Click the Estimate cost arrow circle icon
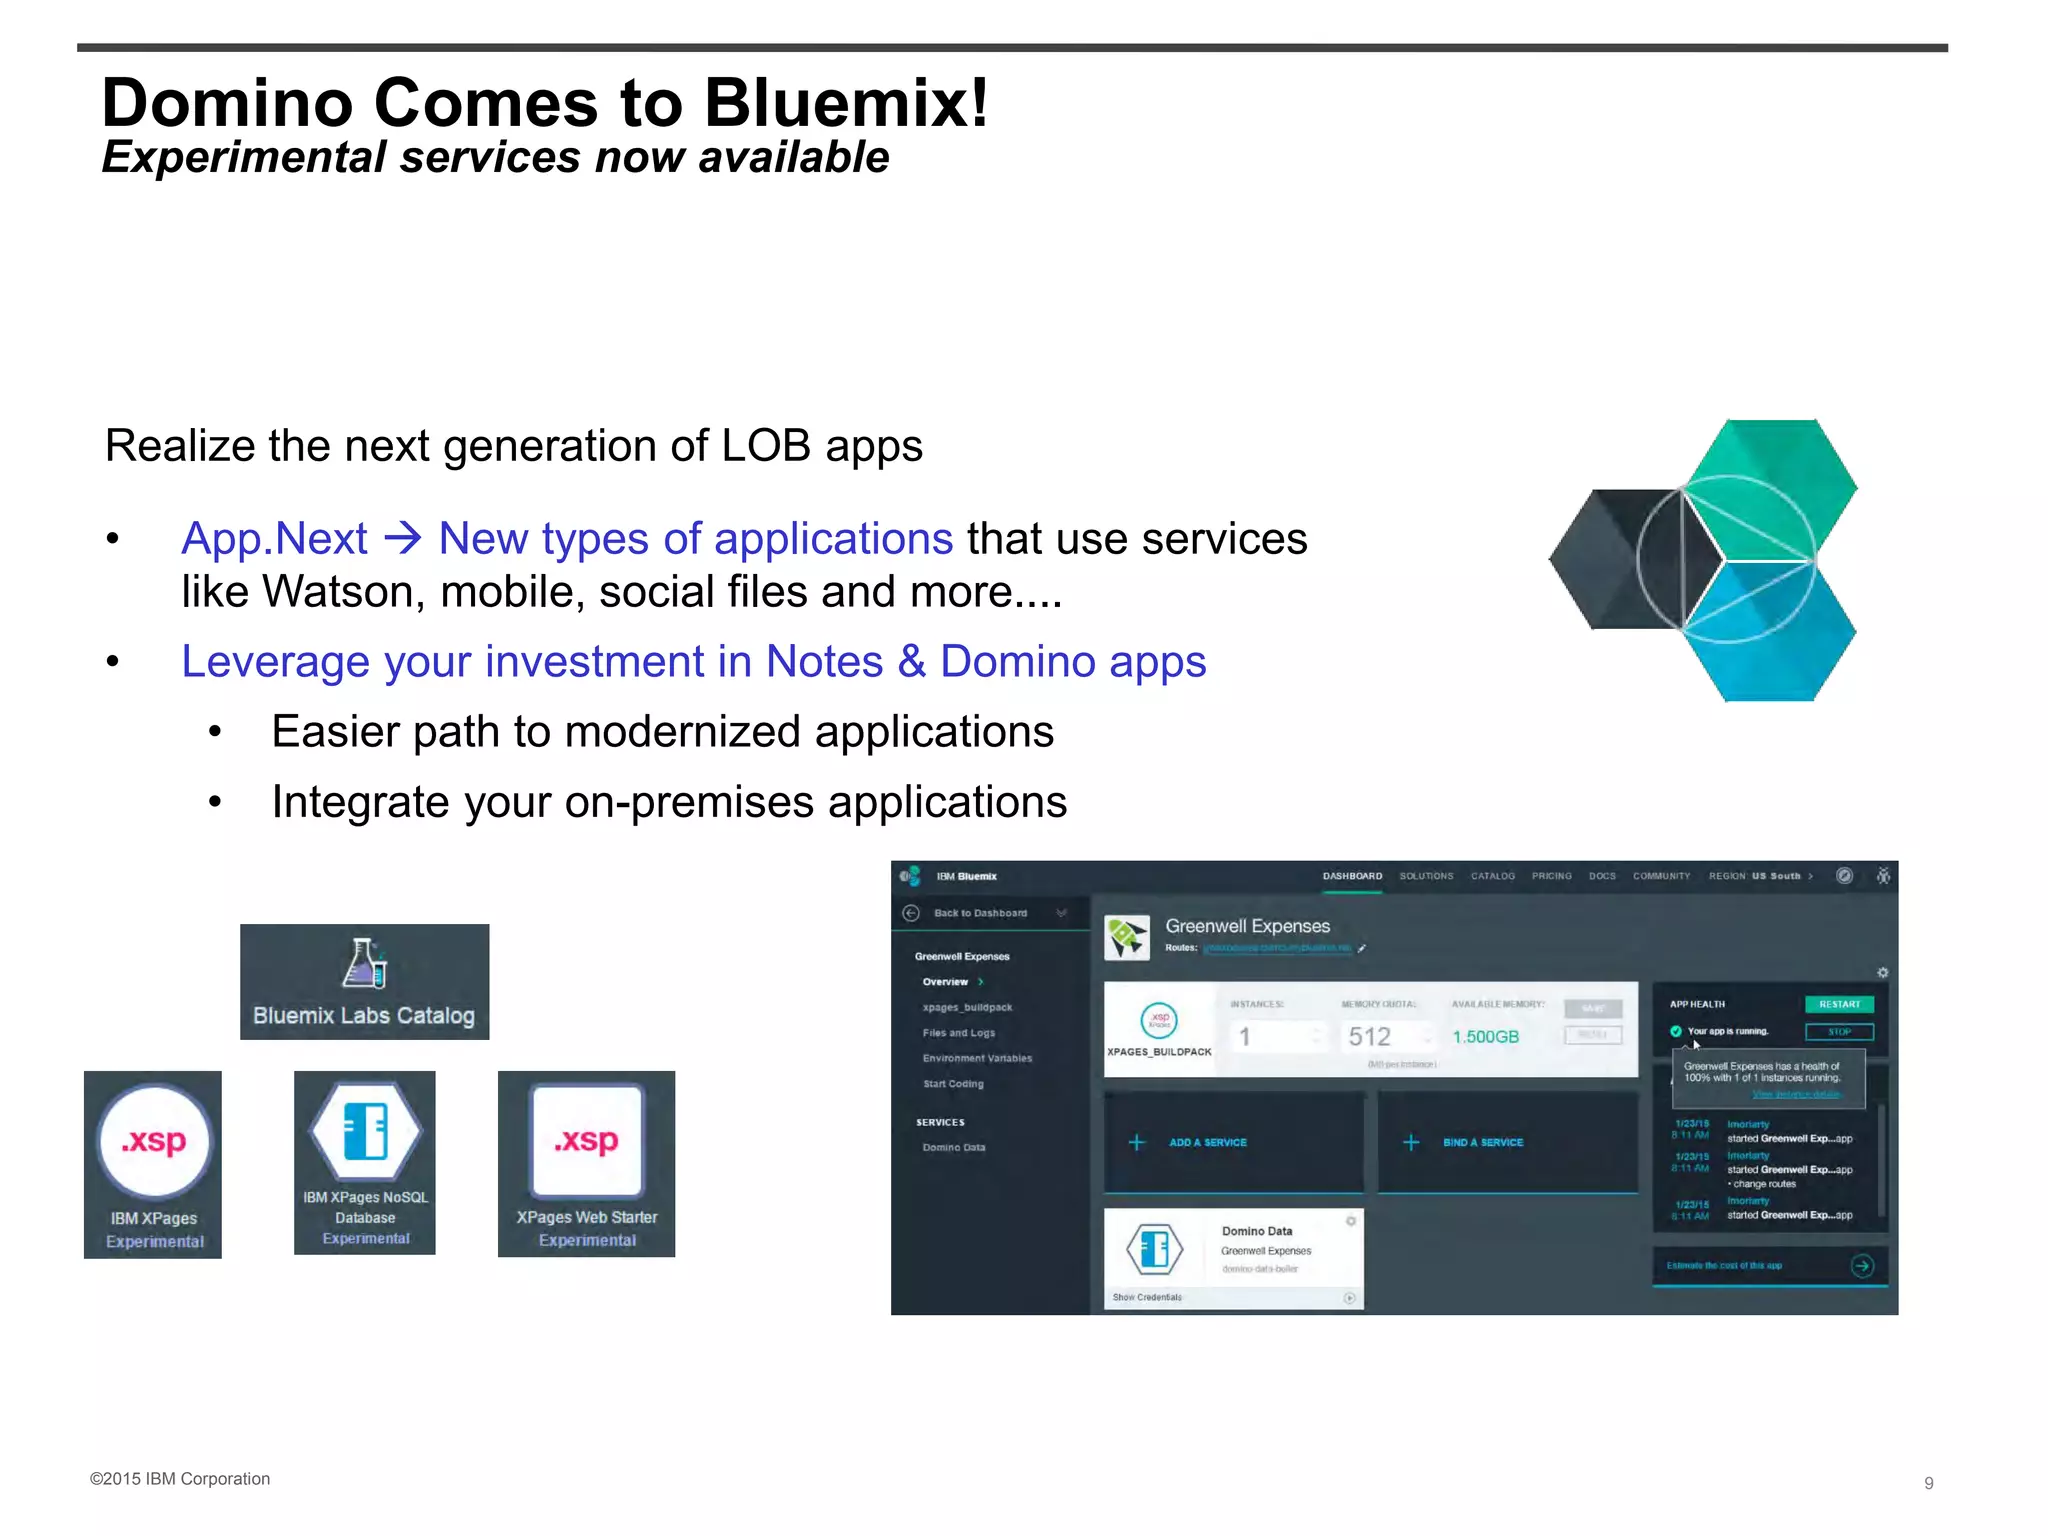The image size is (2048, 1536). pyautogui.click(x=1862, y=1266)
